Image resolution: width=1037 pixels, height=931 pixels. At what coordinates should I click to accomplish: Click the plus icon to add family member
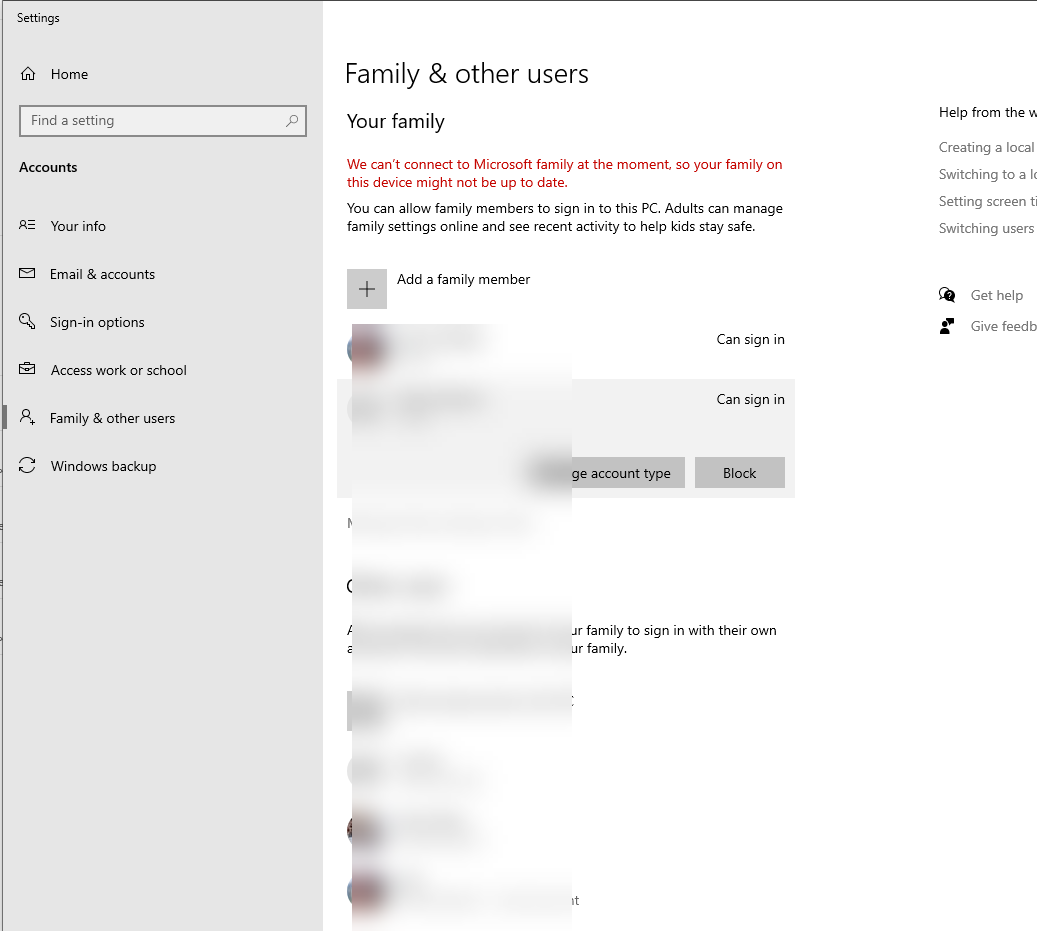pos(367,289)
